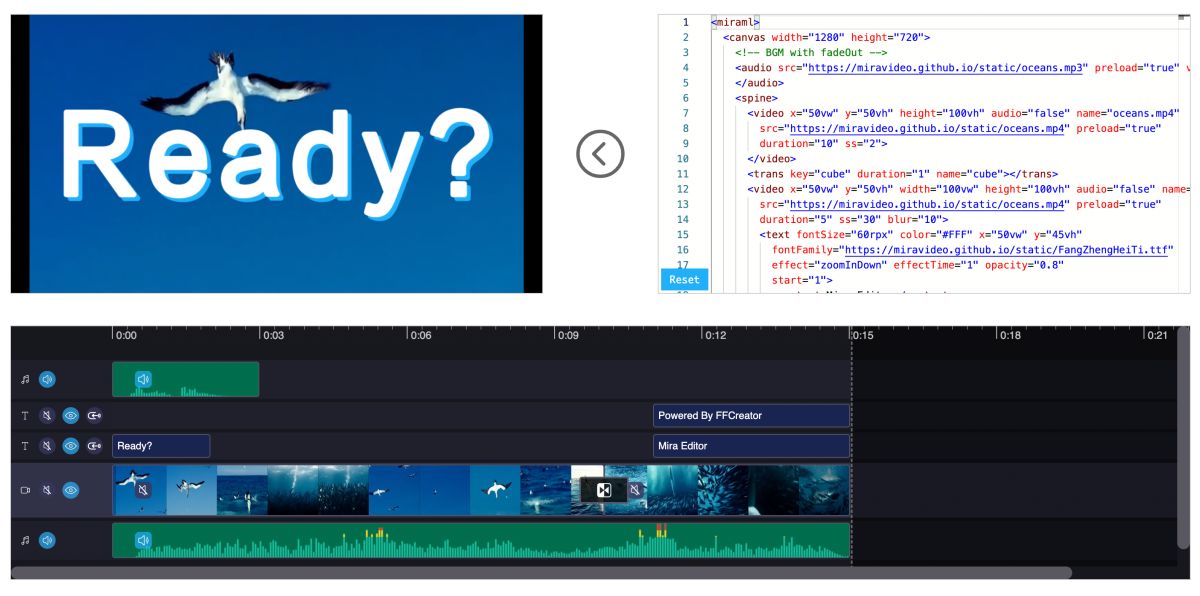Jump to the 0:03 mark on the ruler
The image size is (1200, 596).
click(272, 335)
